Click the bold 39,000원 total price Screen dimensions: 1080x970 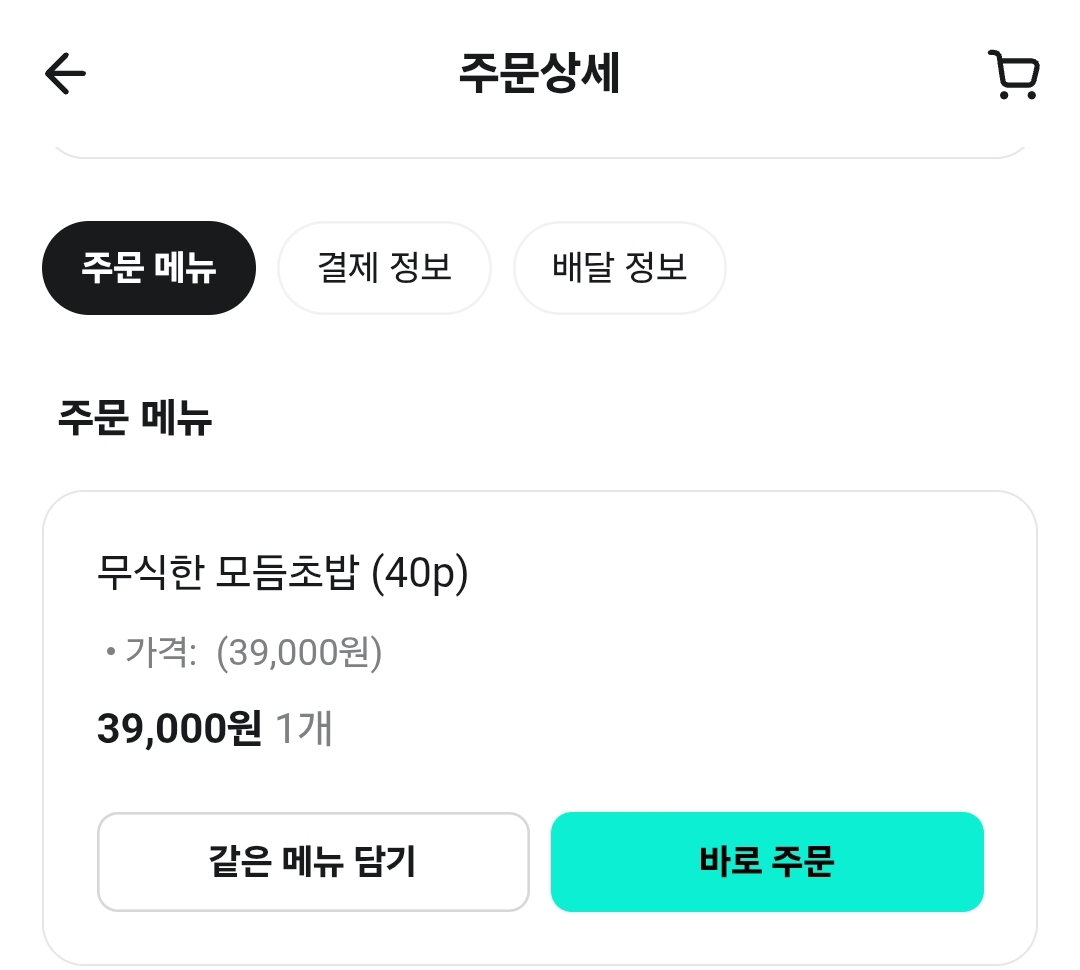tap(180, 729)
